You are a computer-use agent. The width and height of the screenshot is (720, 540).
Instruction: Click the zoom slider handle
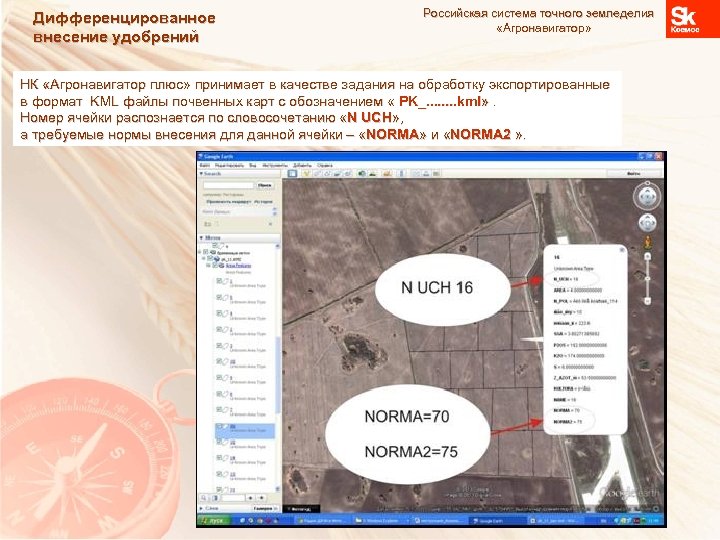pyautogui.click(x=647, y=279)
